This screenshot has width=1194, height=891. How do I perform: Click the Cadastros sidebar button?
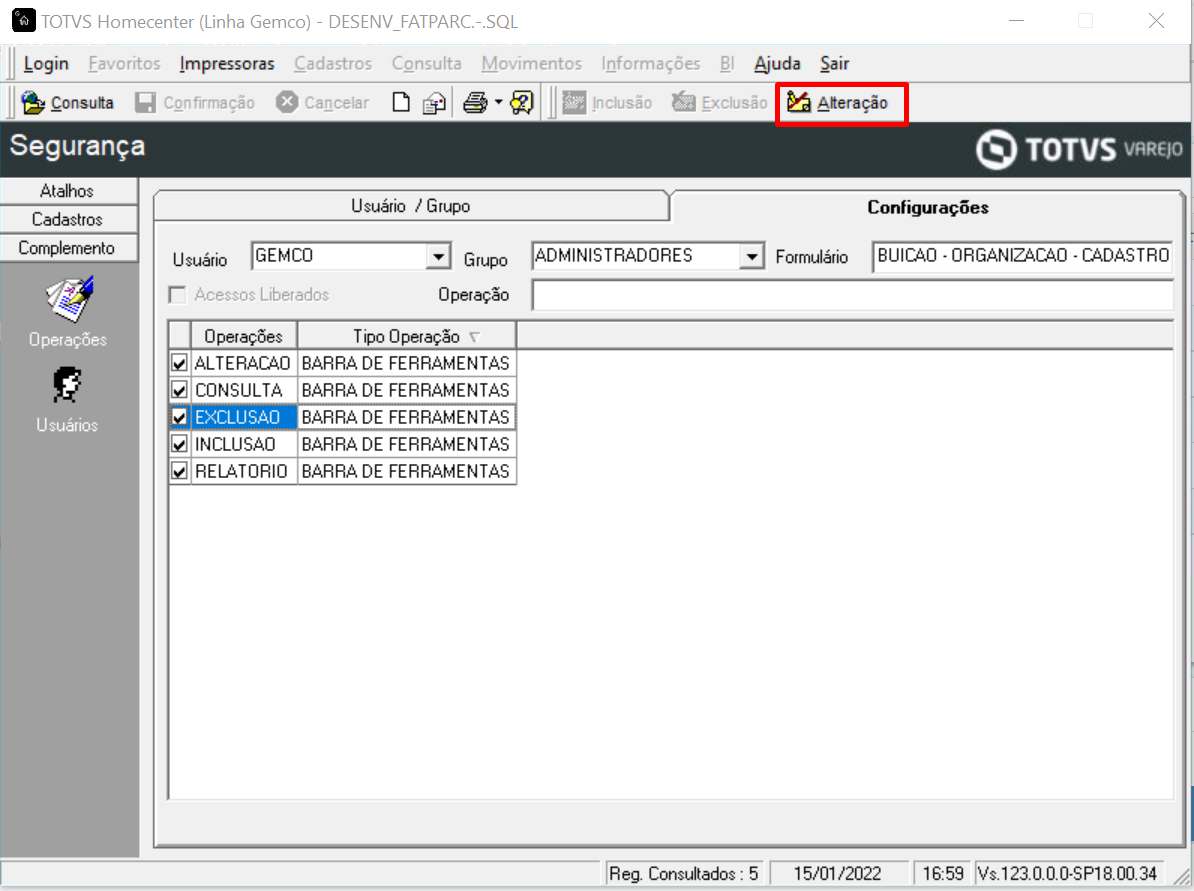68,219
